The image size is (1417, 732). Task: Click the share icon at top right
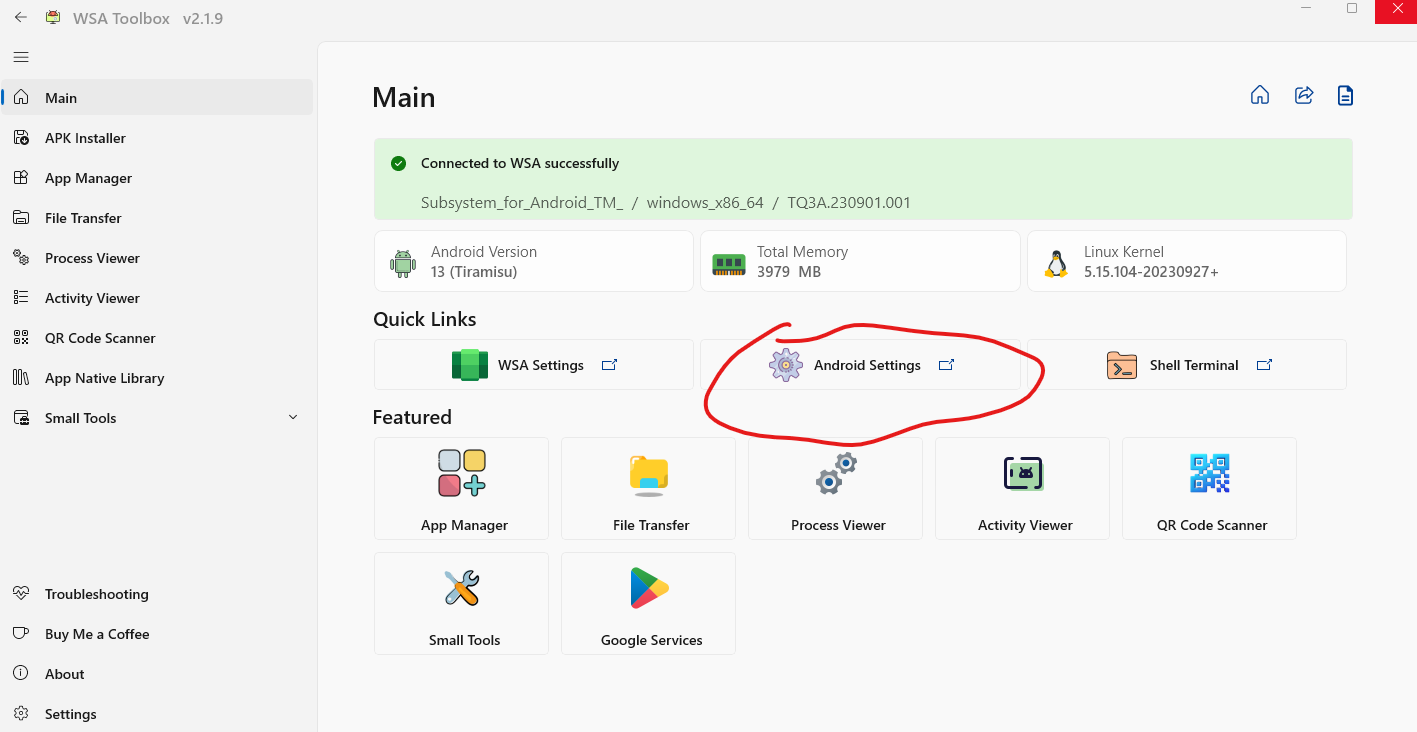click(1304, 95)
